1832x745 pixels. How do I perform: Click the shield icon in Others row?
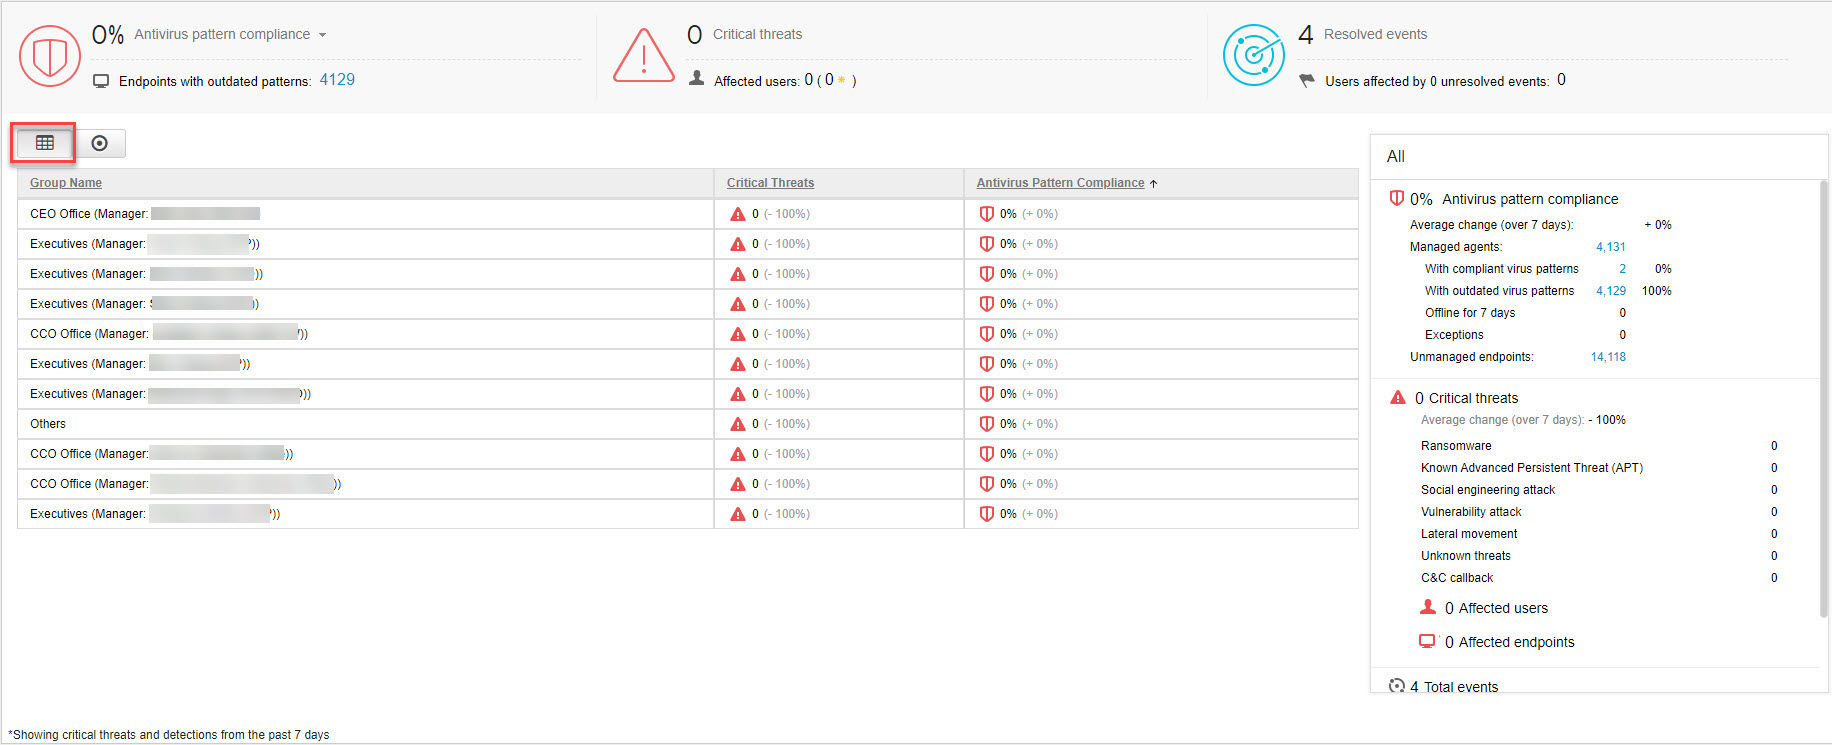[986, 424]
